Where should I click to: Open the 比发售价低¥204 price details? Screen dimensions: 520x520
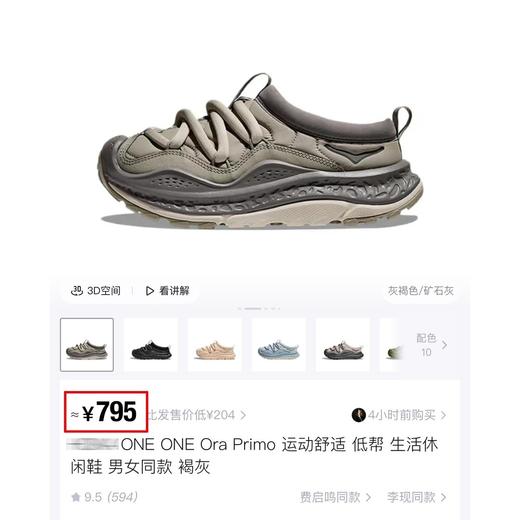tap(197, 415)
